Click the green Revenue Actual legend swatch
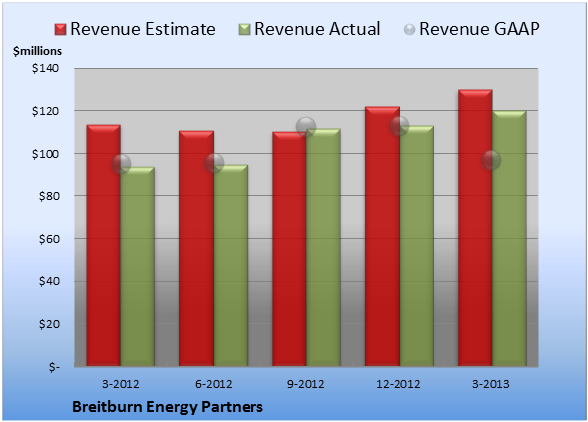588x422 pixels. (x=244, y=30)
